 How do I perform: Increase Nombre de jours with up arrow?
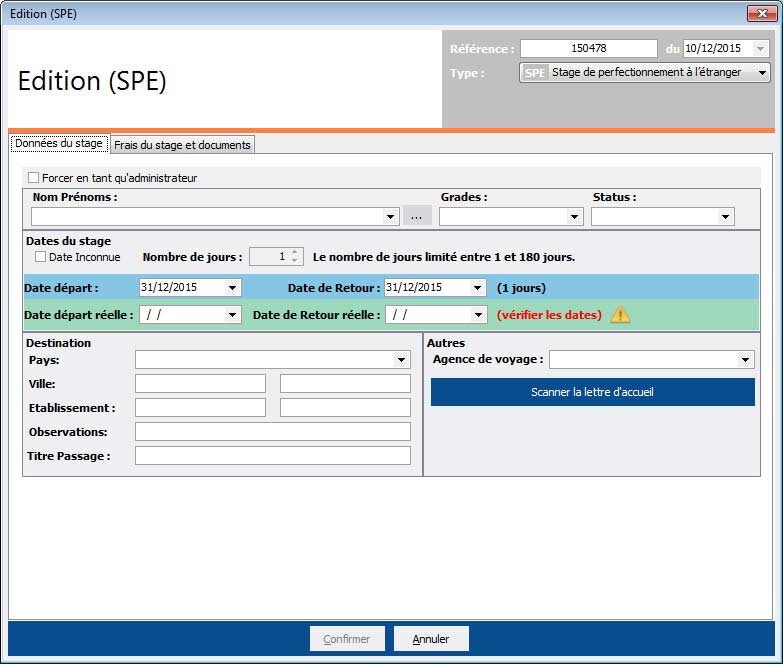(x=295, y=252)
